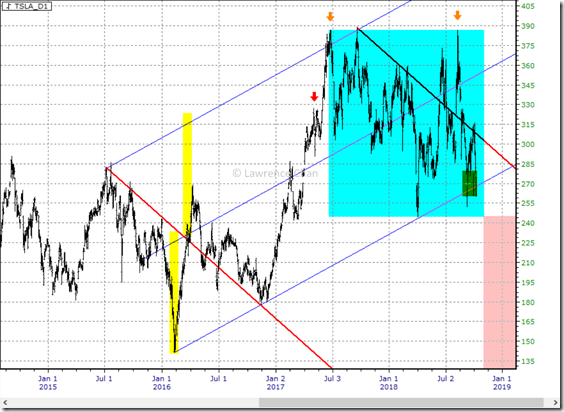This screenshot has height=412, width=564.
Task: Click the left orange down arrow marker
Action: point(330,16)
